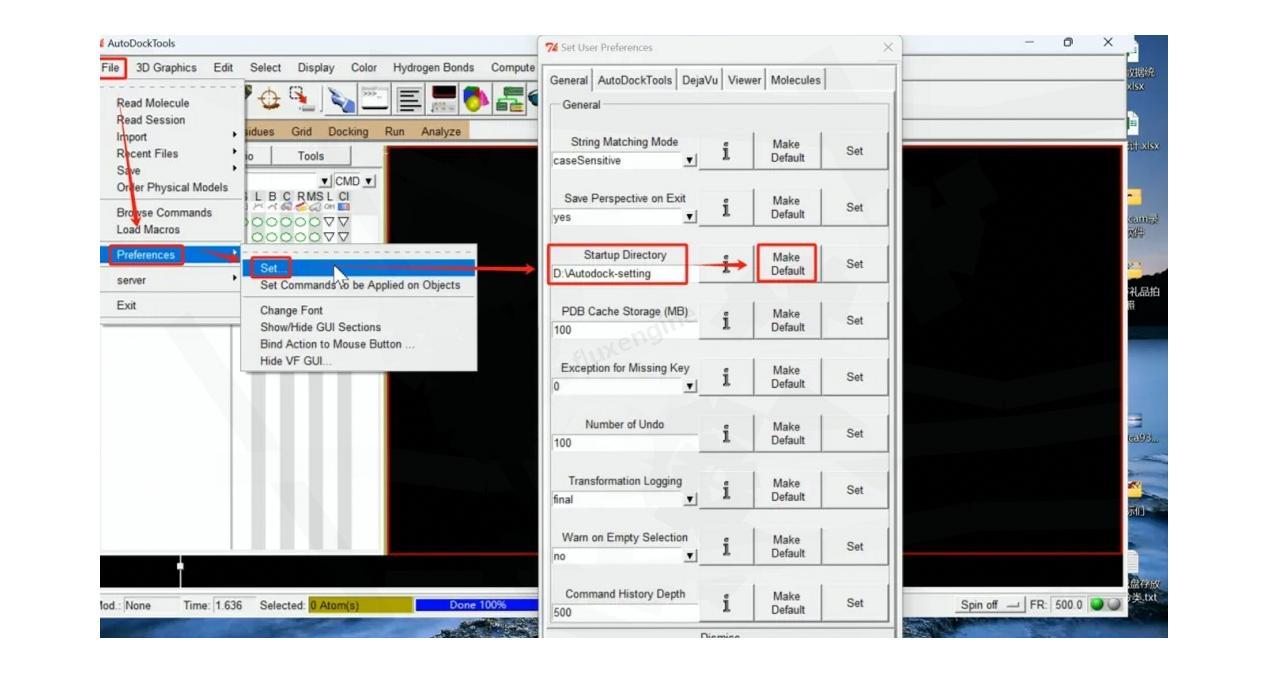Click the C column icon in dashboard
This screenshot has width=1268, height=674.
tap(286, 206)
